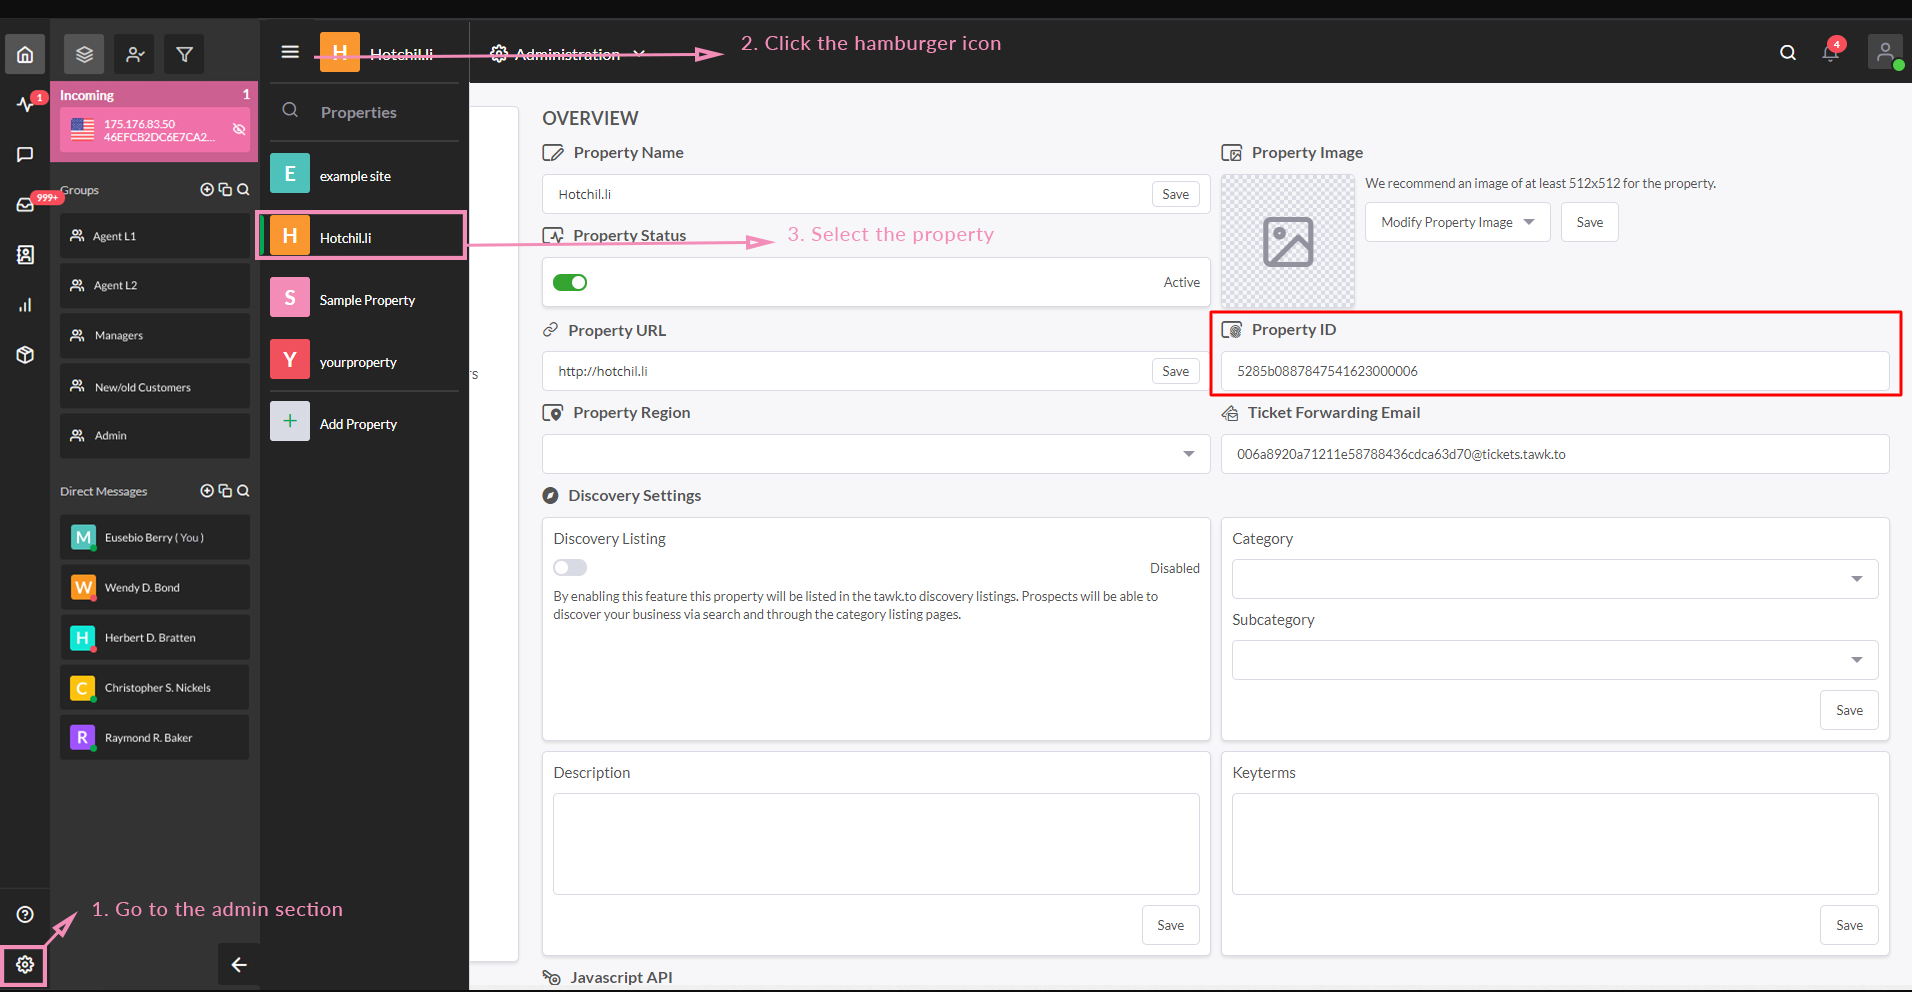Image resolution: width=1912 pixels, height=992 pixels.
Task: Open the notifications bell
Action: (1830, 53)
